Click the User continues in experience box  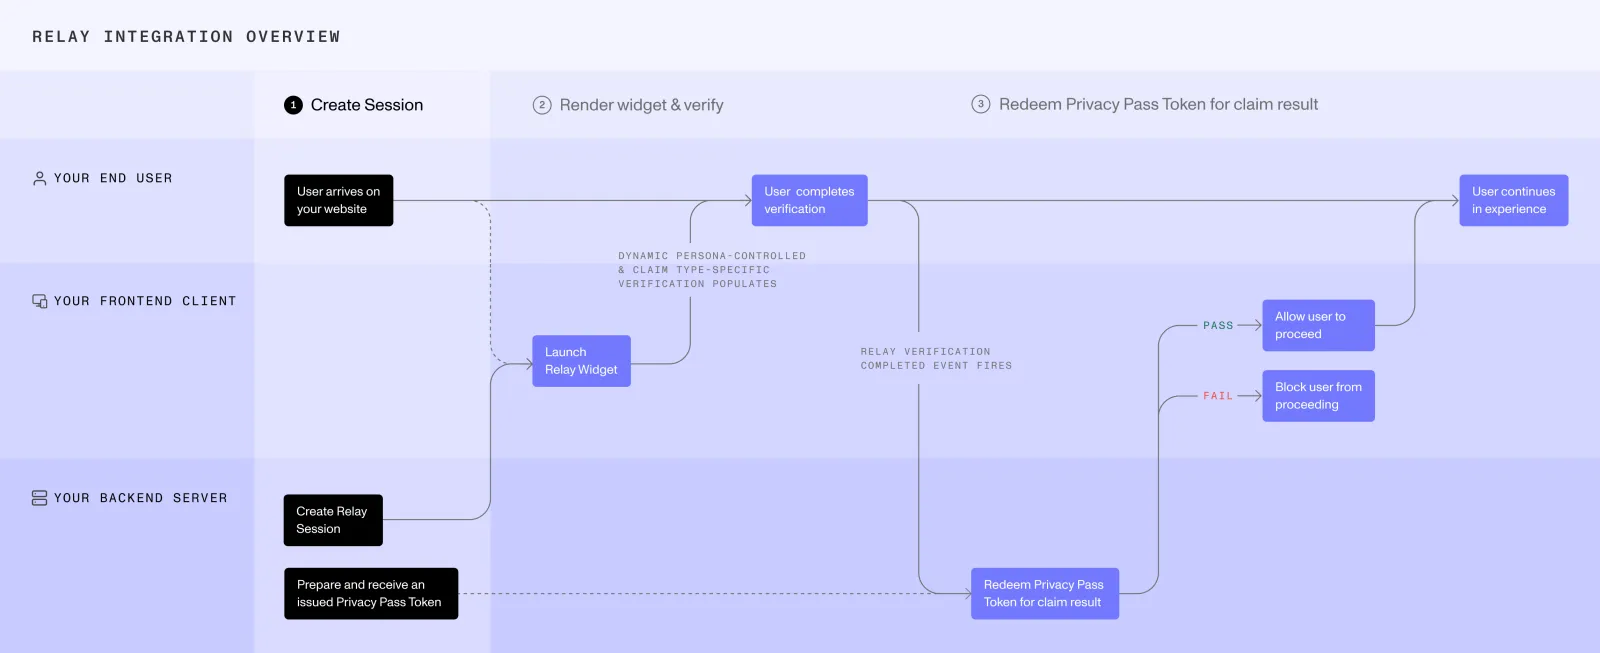1513,200
